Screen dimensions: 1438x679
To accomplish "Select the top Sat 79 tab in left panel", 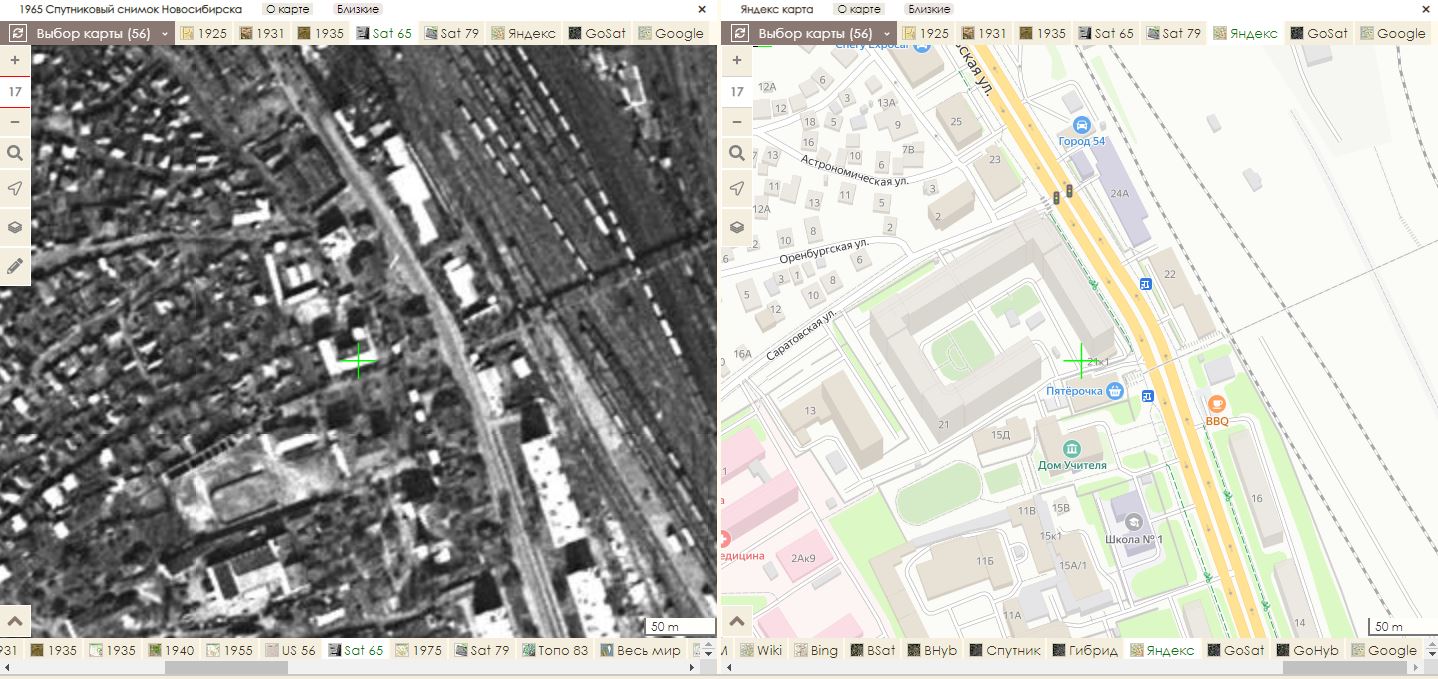I will [452, 33].
